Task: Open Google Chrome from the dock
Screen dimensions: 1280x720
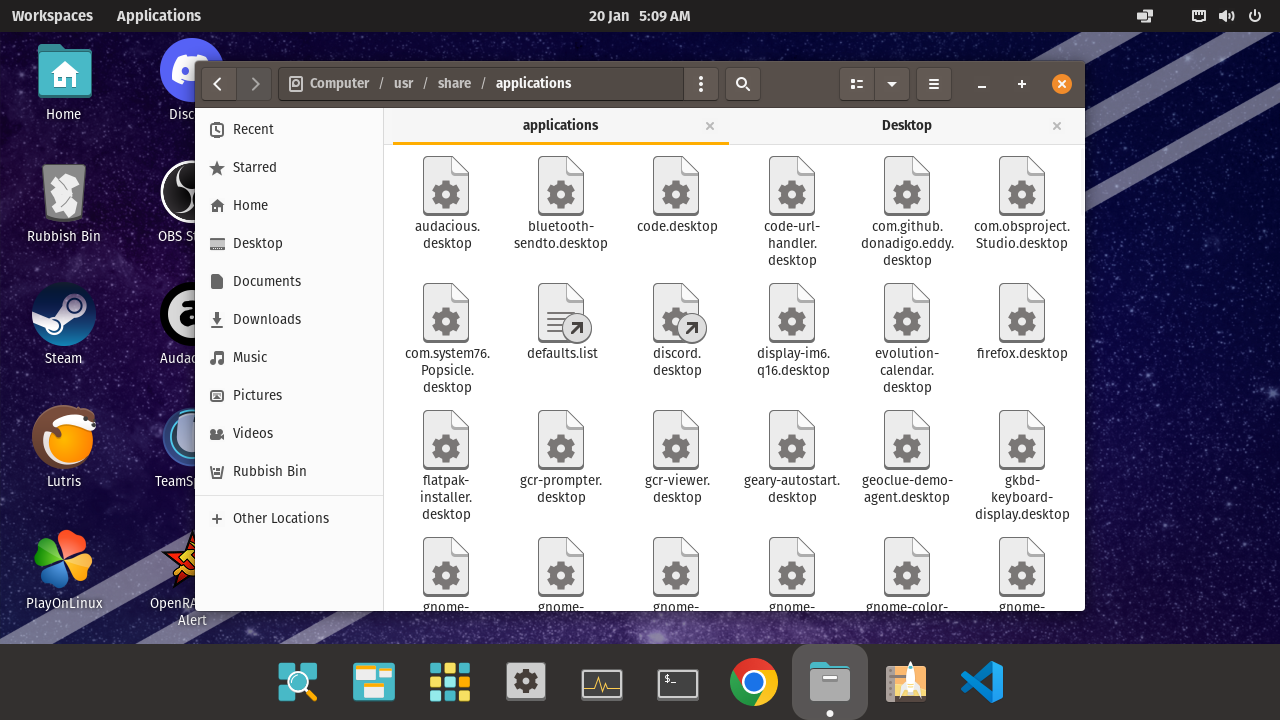Action: [754, 682]
